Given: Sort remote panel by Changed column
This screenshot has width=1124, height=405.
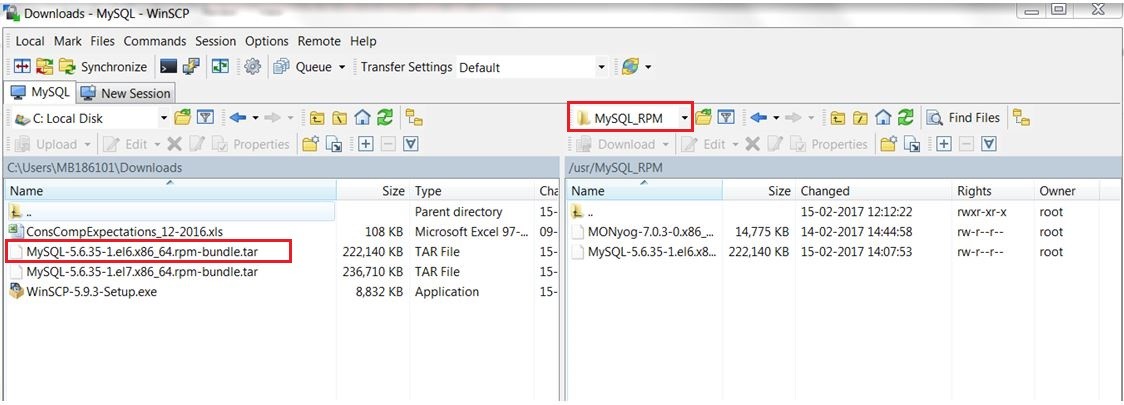Looking at the screenshot, I should coord(873,191).
